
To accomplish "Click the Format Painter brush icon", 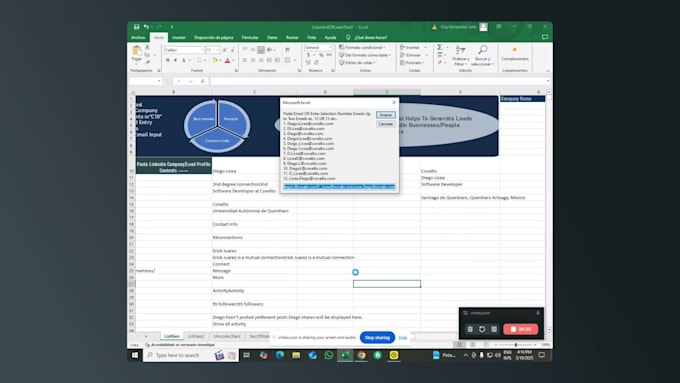I will click(147, 62).
